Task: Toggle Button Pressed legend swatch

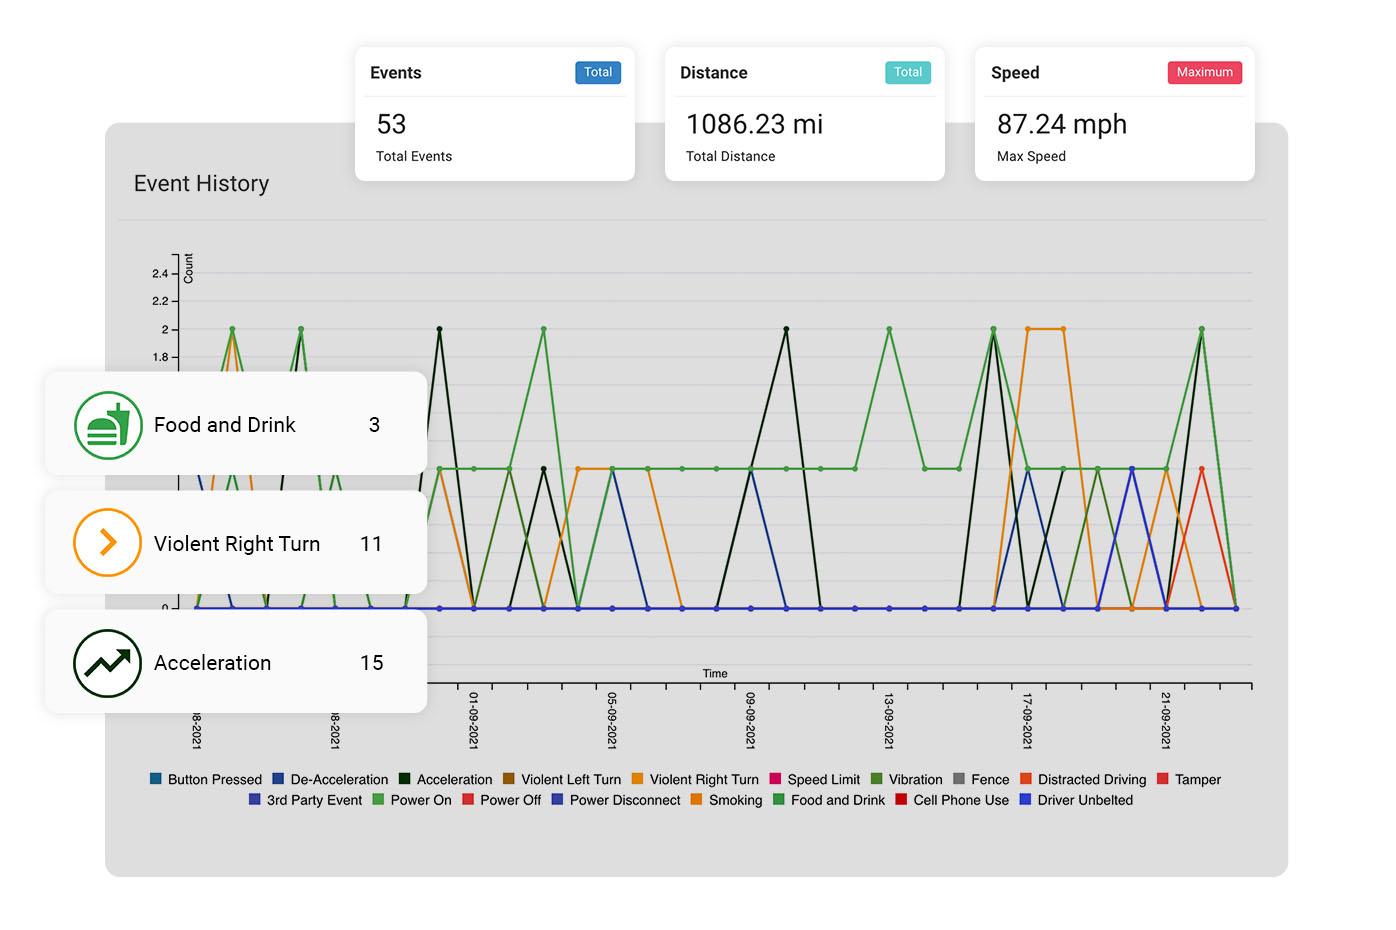Action: pyautogui.click(x=156, y=779)
